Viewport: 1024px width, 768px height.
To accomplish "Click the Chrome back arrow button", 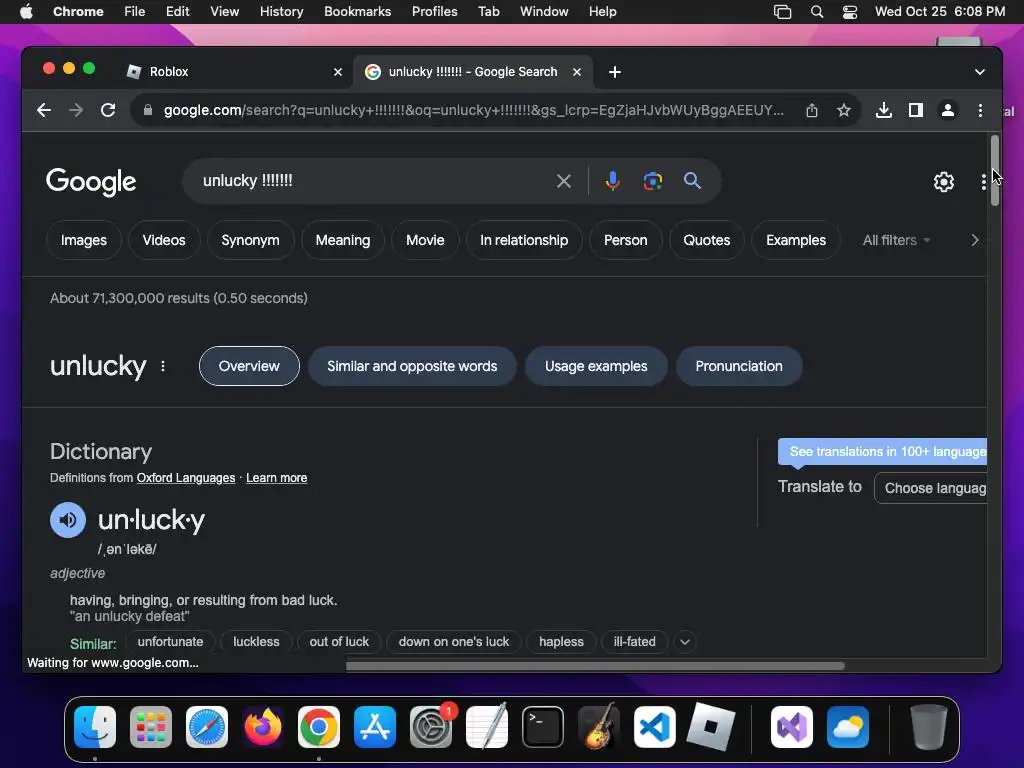I will coord(44,110).
